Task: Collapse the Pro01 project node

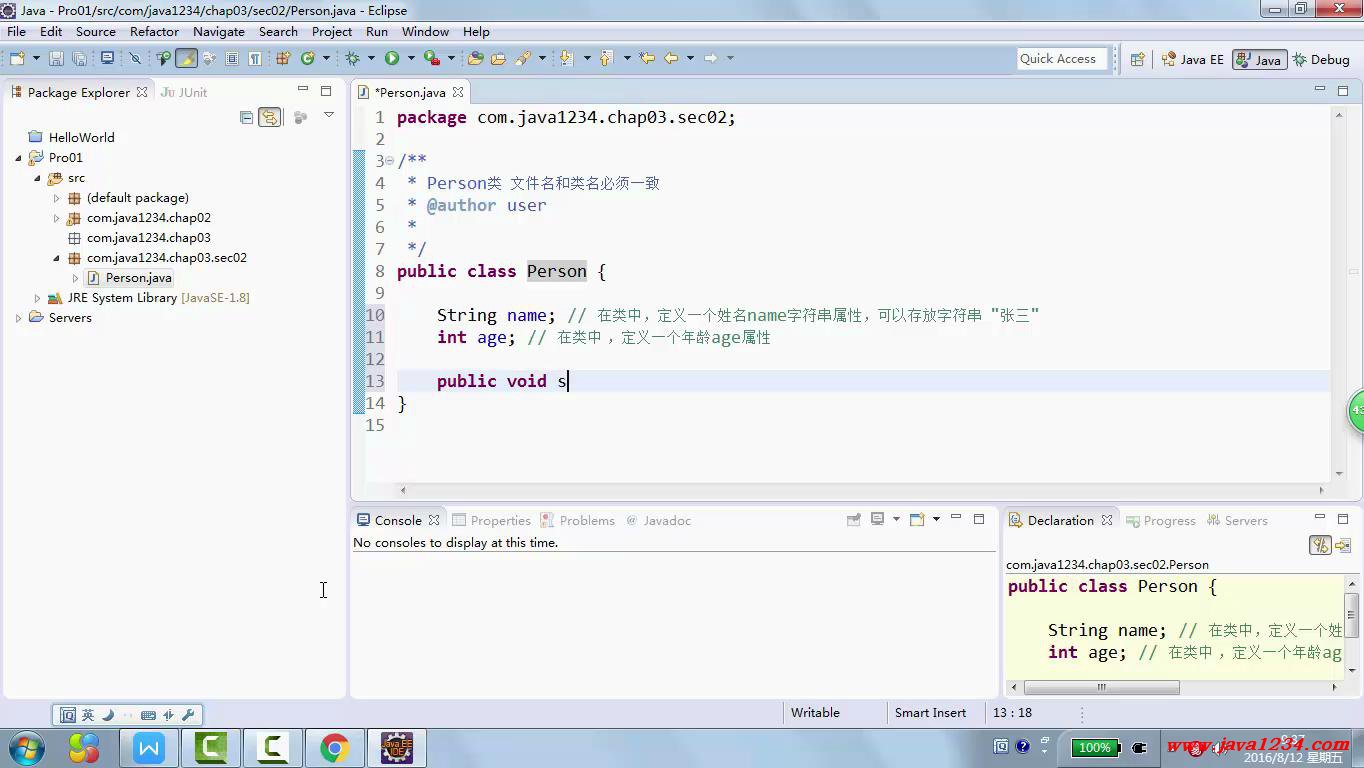Action: click(x=18, y=158)
